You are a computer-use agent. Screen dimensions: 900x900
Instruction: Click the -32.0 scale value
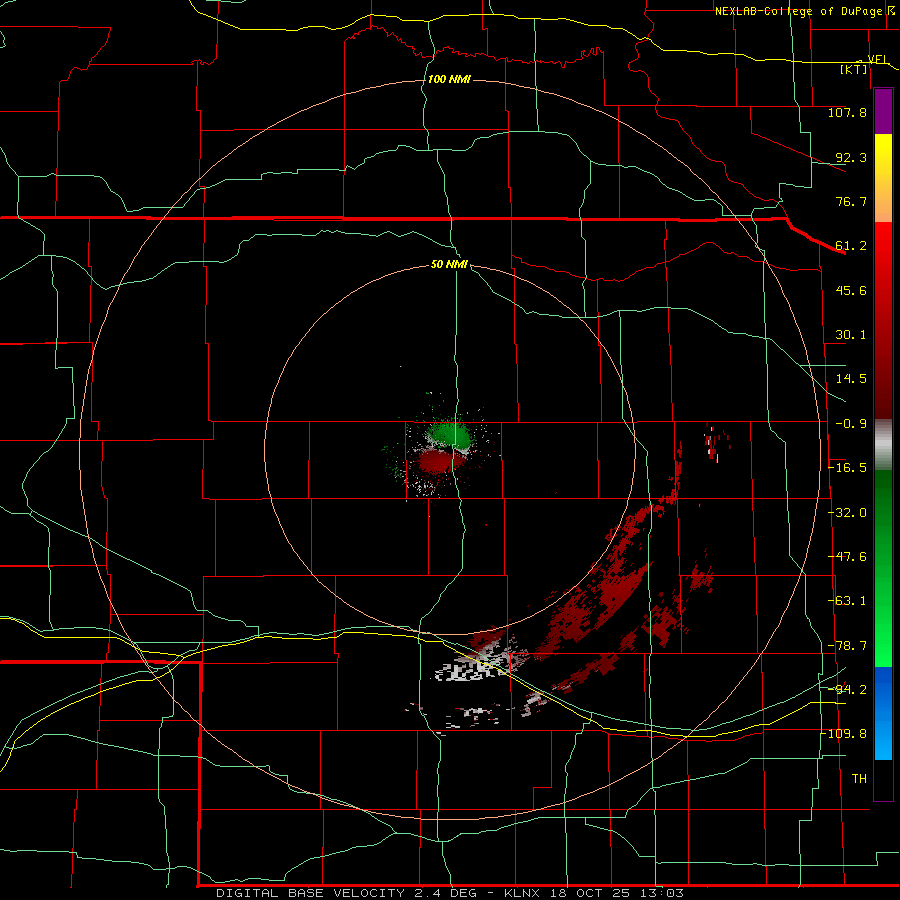pyautogui.click(x=848, y=513)
